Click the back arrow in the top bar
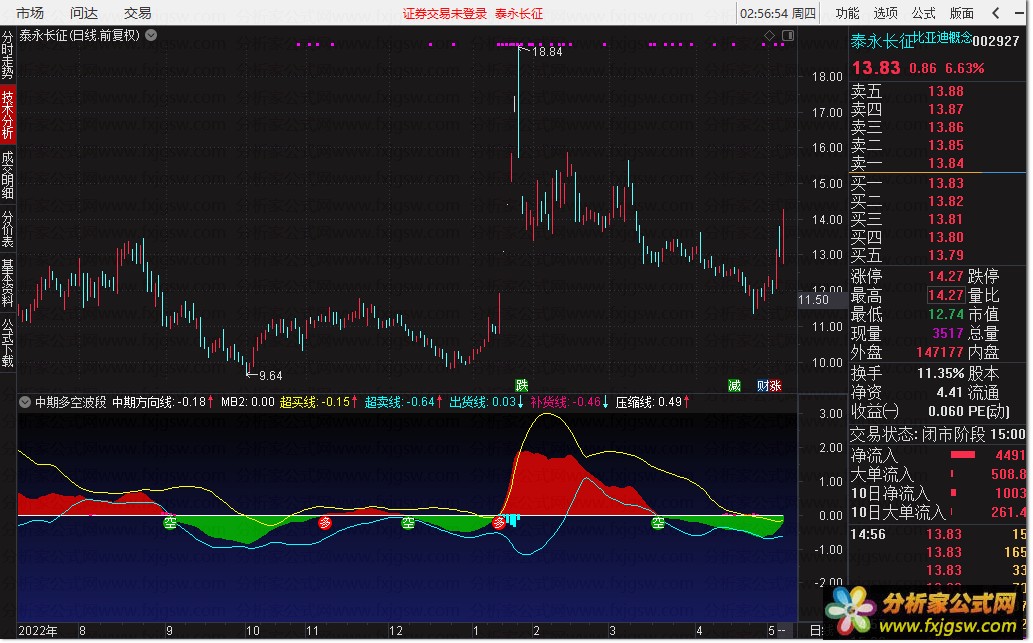The image size is (1033, 643). coord(996,13)
